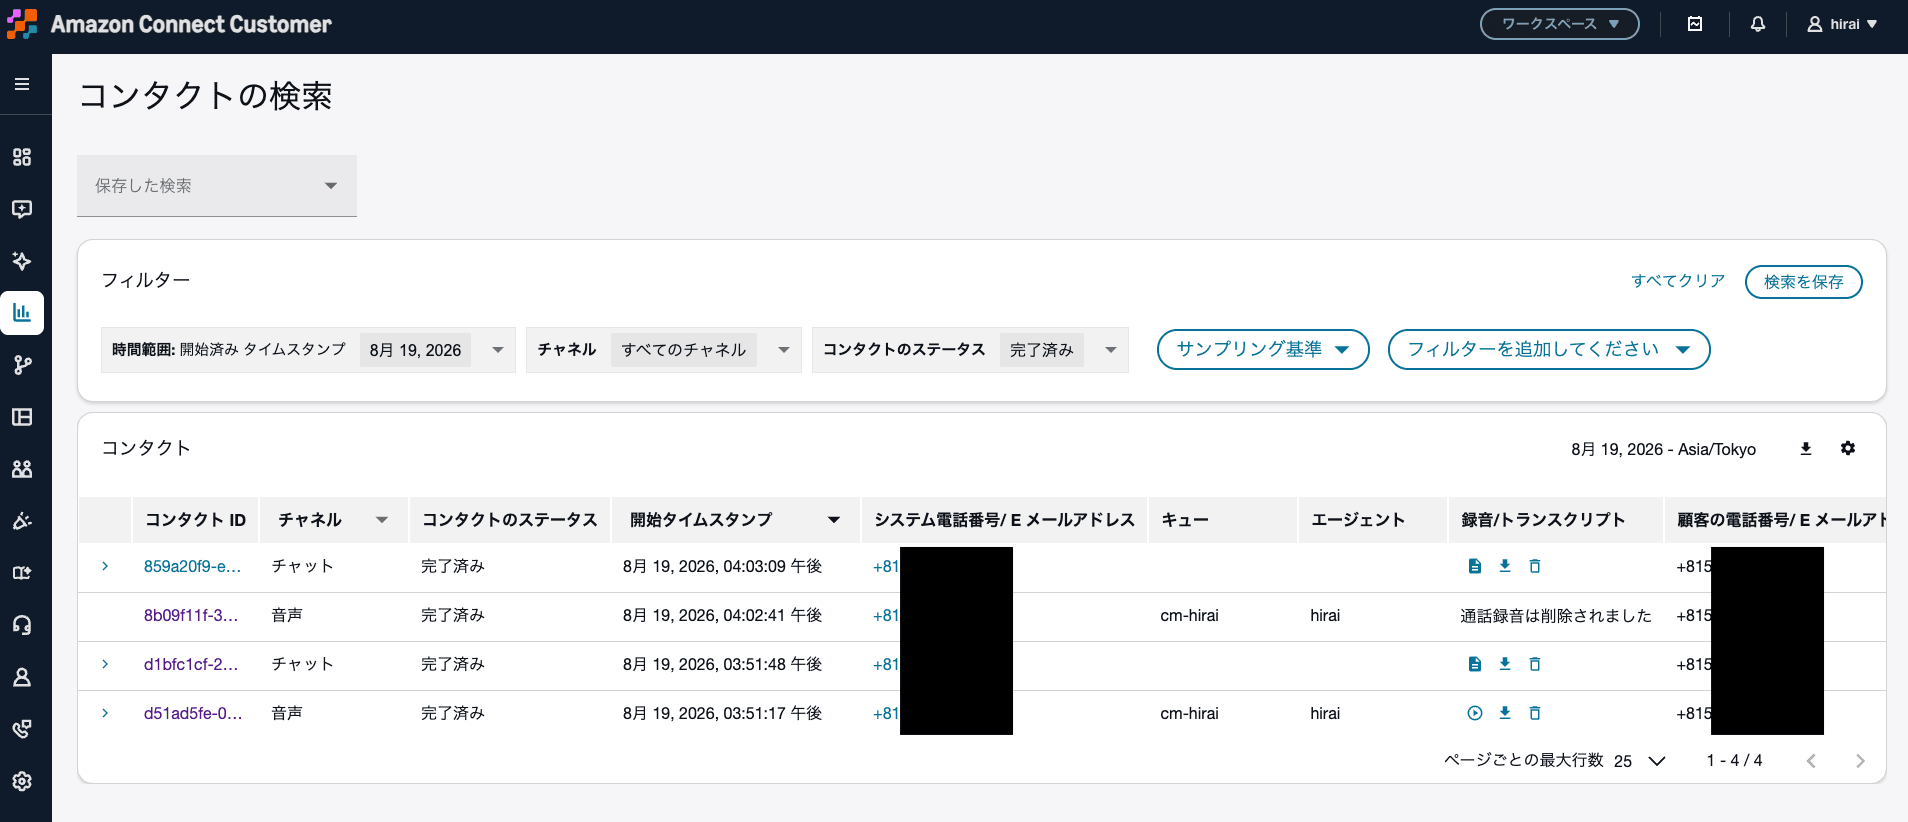View transcript for contact 859a20f9
The height and width of the screenshot is (822, 1908).
pyautogui.click(x=1475, y=566)
